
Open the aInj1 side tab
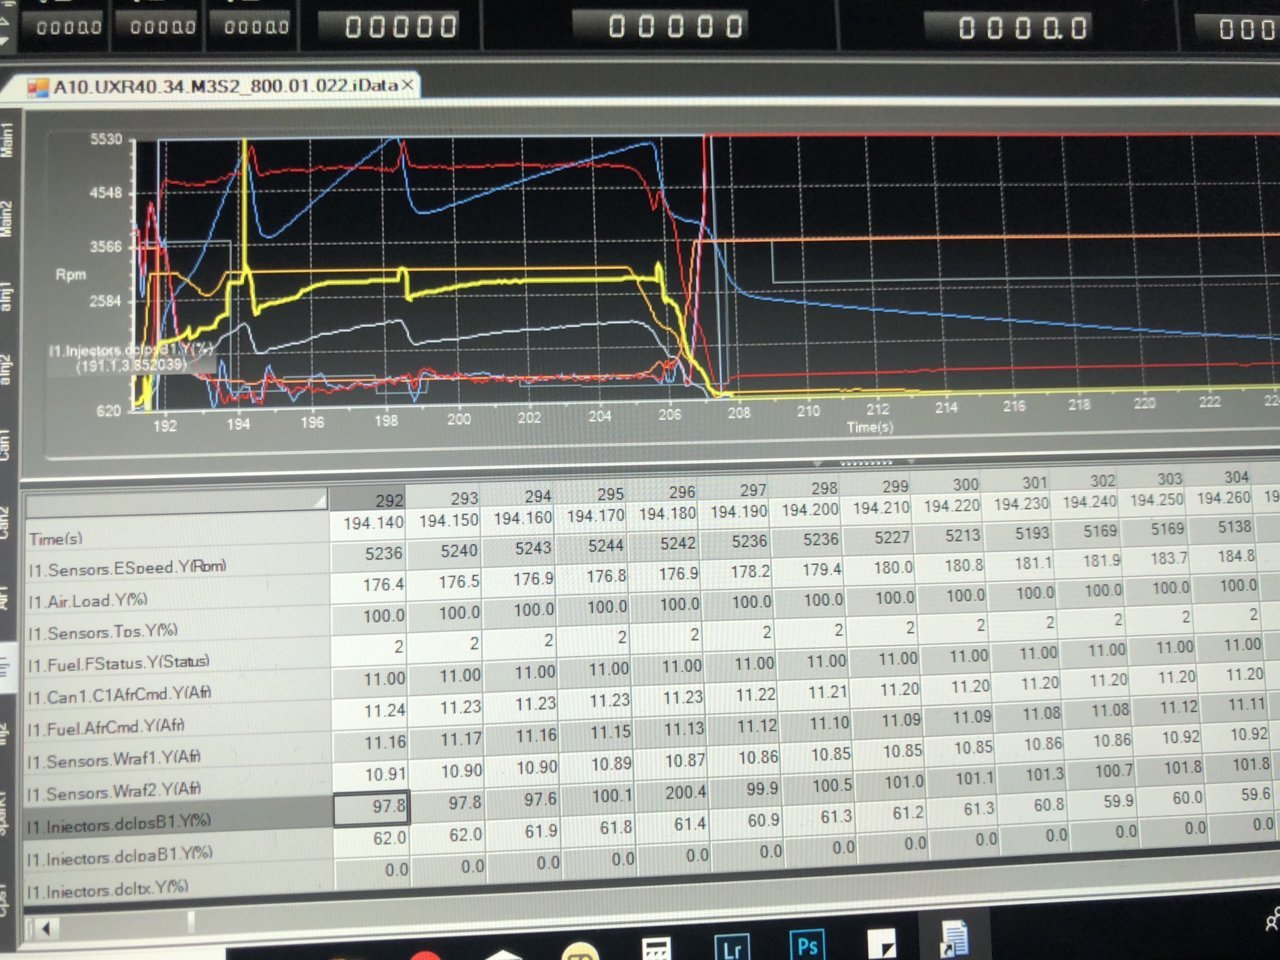(7, 297)
